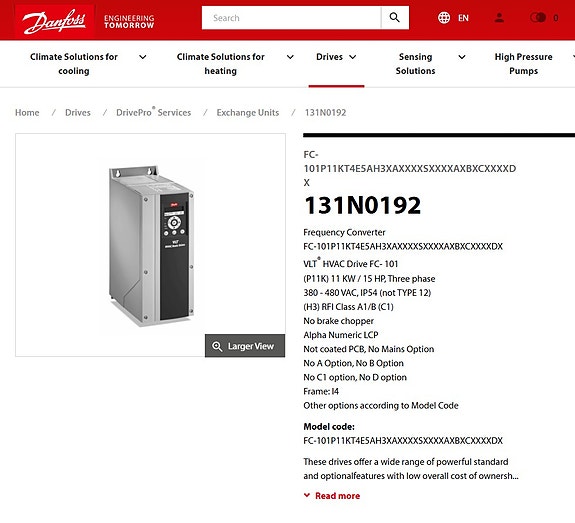
Task: Click the ENGINEERING TOMORROW tagline
Action: [x=129, y=21]
